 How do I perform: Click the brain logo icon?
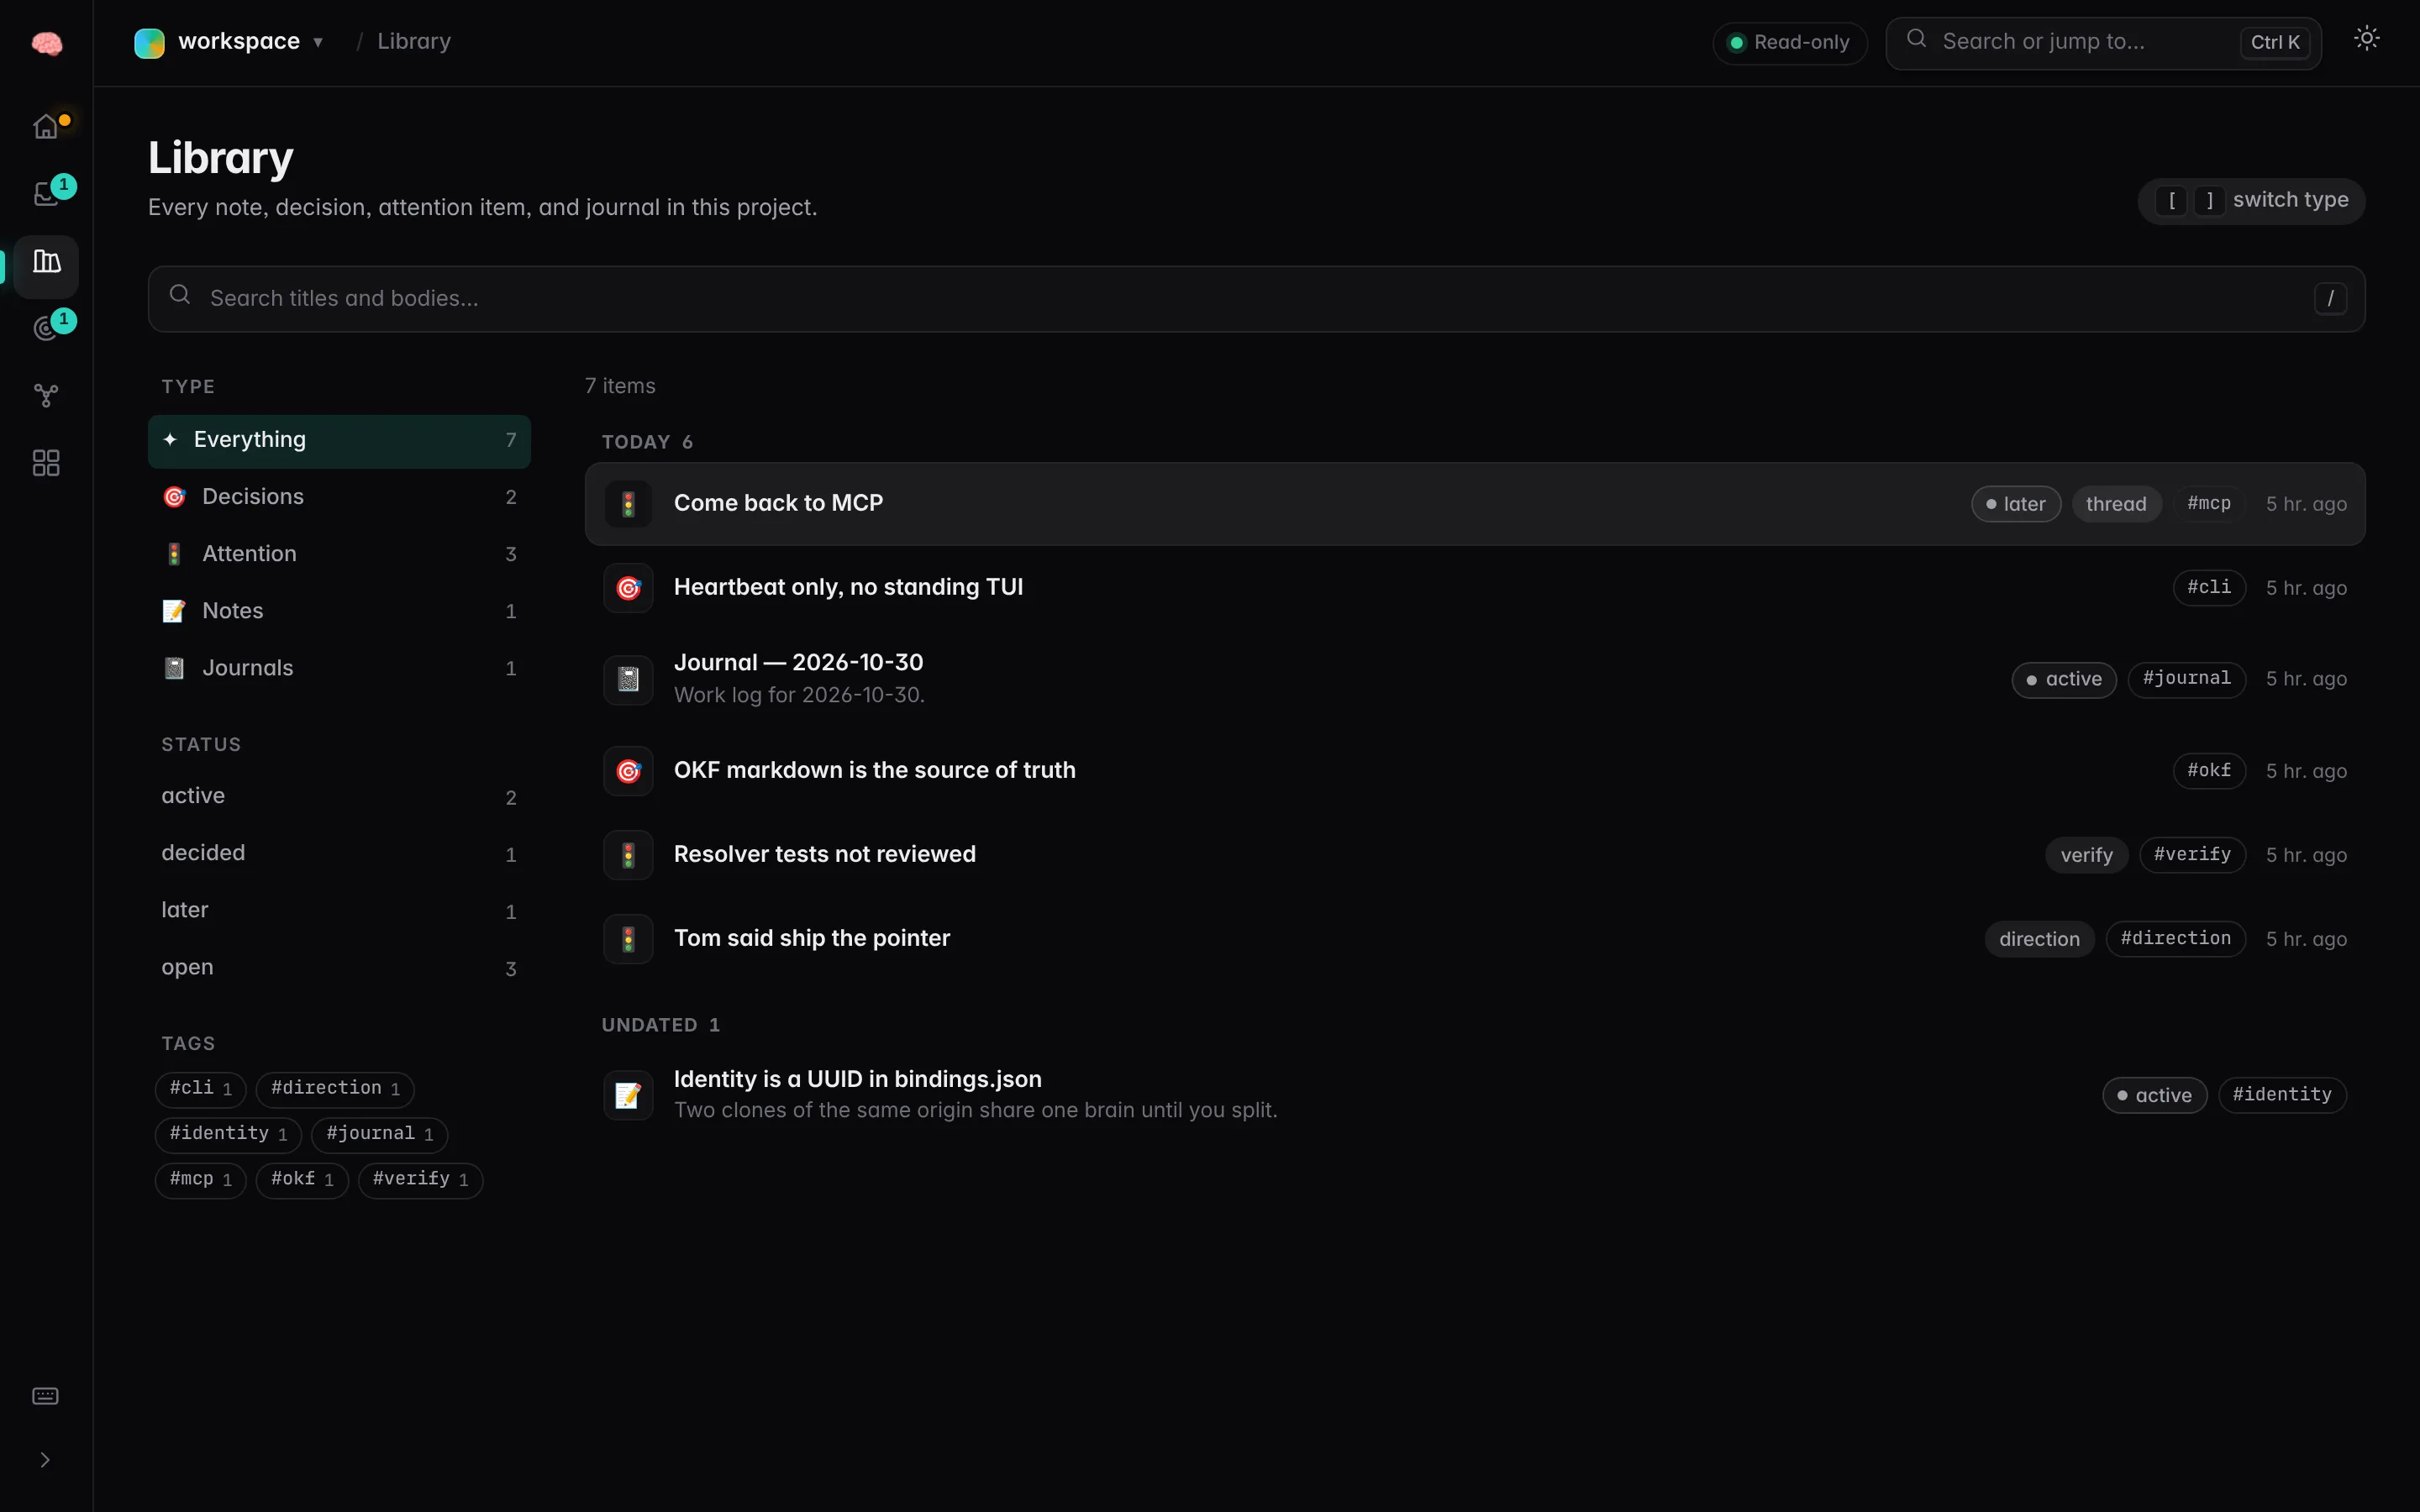tap(46, 43)
